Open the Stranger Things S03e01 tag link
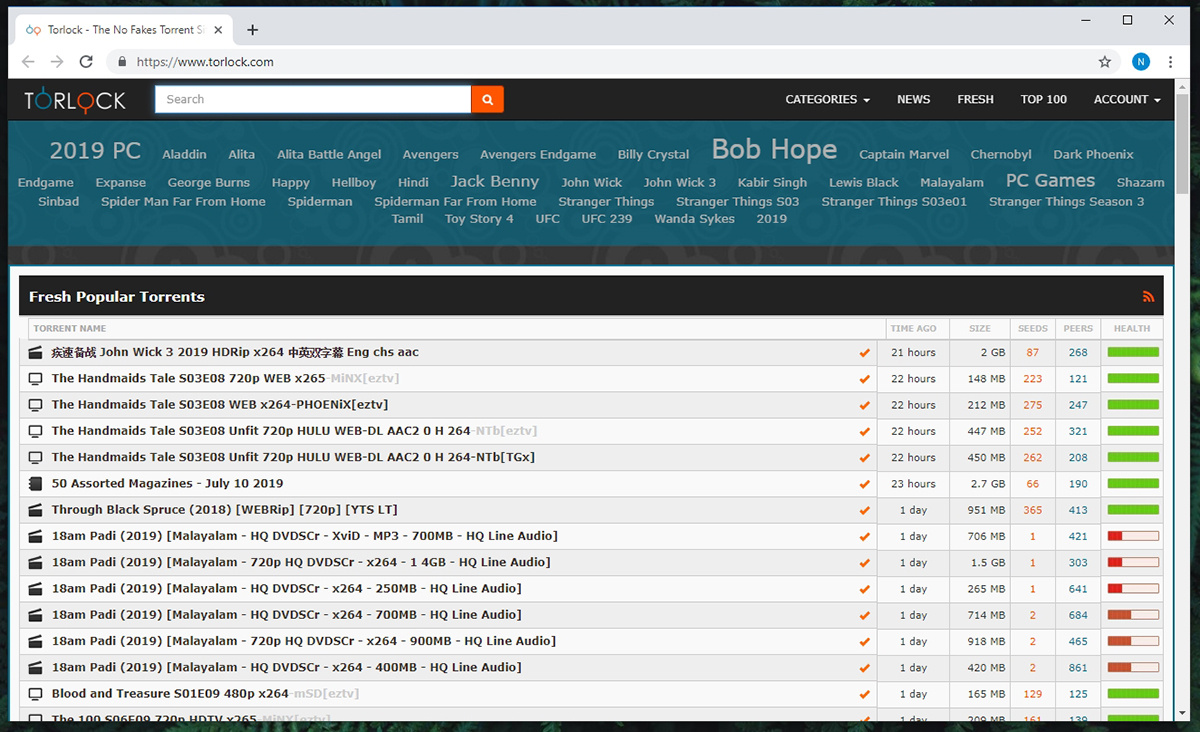This screenshot has width=1200, height=732. [x=894, y=202]
